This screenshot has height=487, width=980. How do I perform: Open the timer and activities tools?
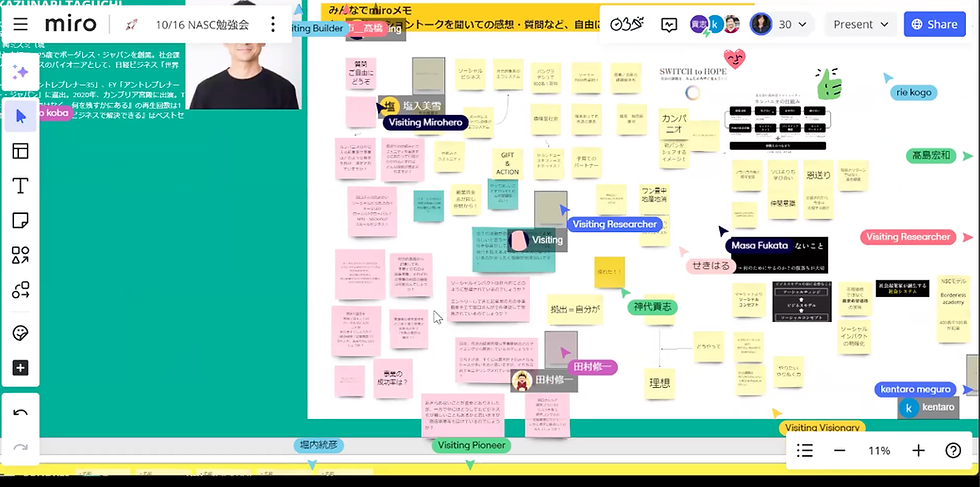tap(626, 24)
